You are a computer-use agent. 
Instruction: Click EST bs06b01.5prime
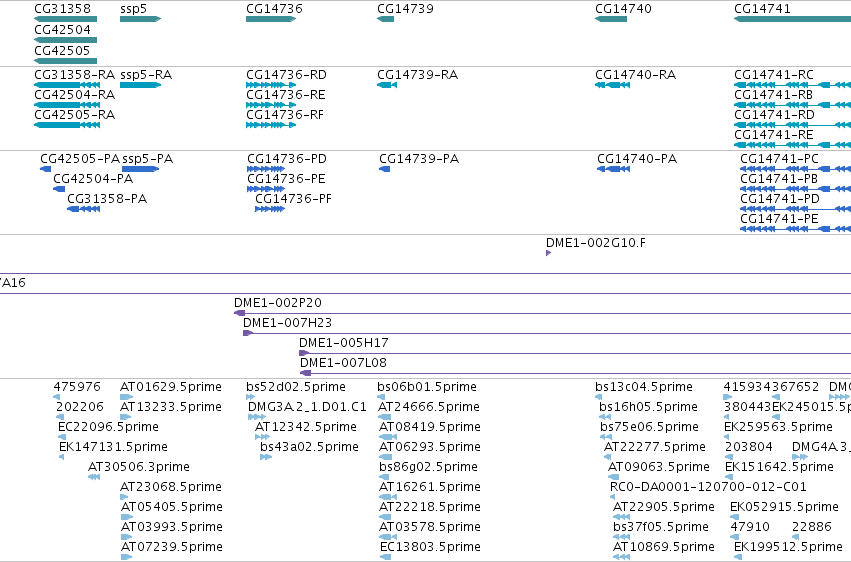381,398
